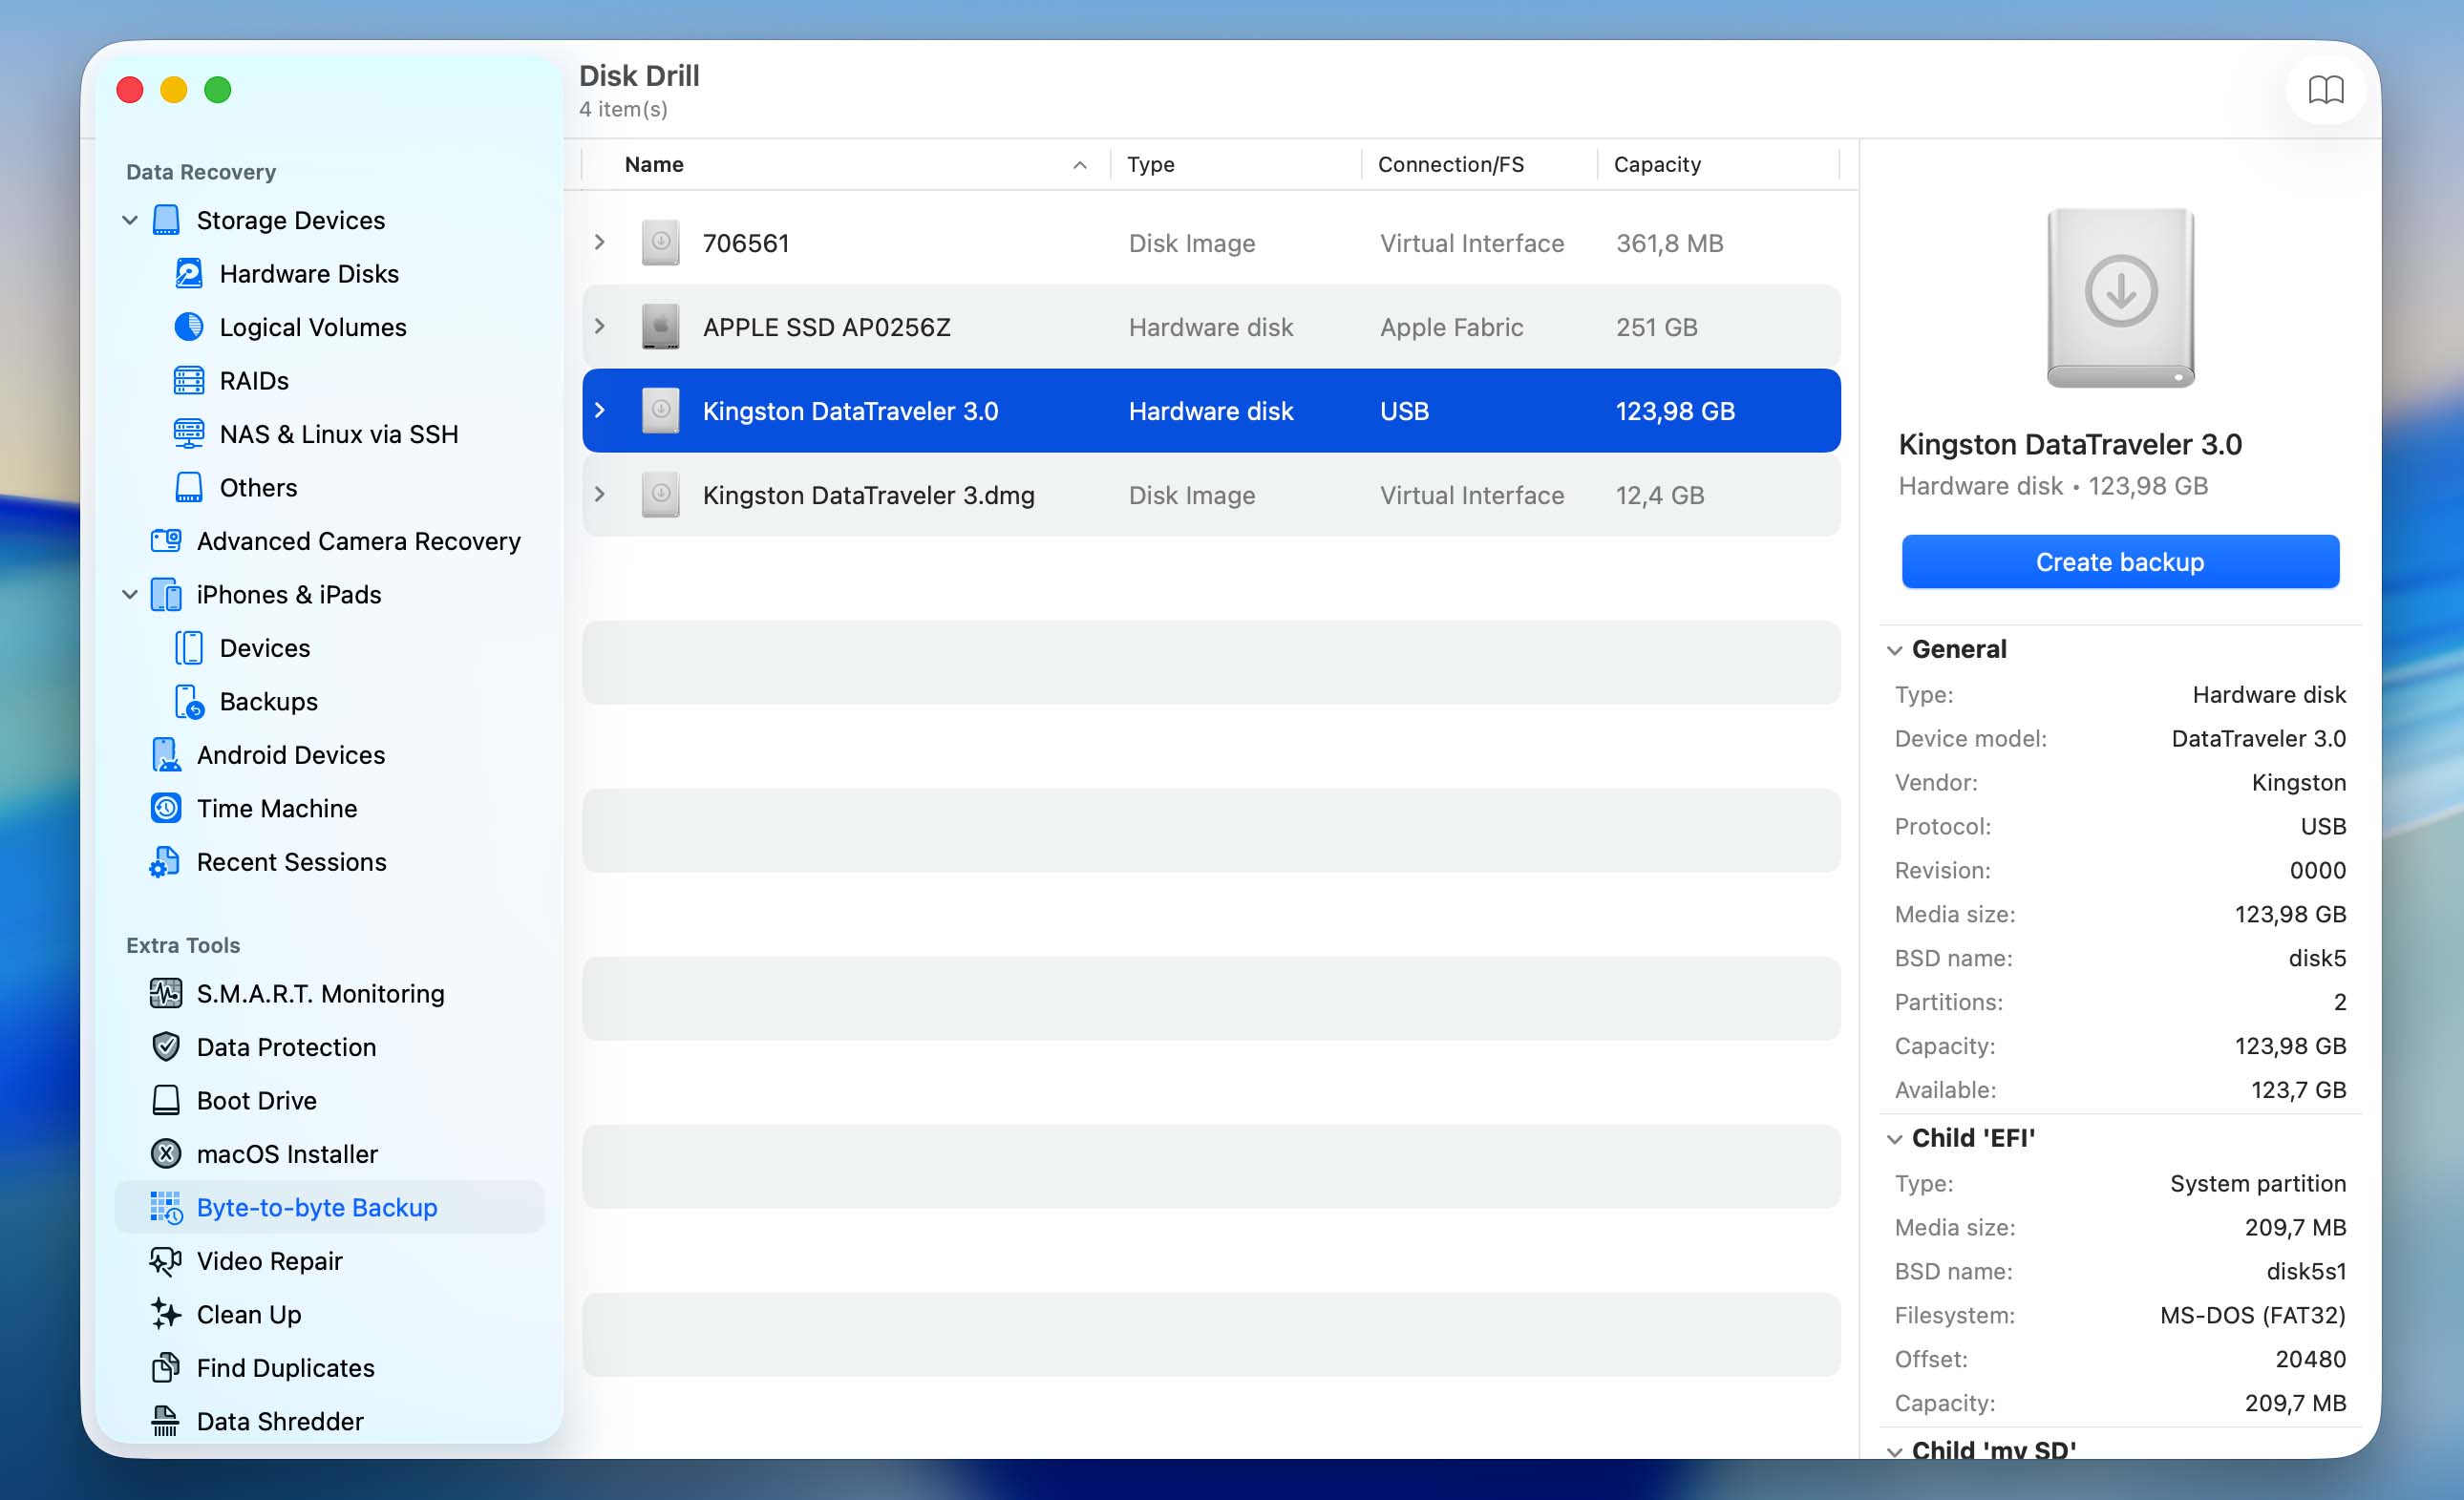The image size is (2464, 1500).
Task: Click the APPLE SSD AP0256Z disk icon
Action: 661,327
